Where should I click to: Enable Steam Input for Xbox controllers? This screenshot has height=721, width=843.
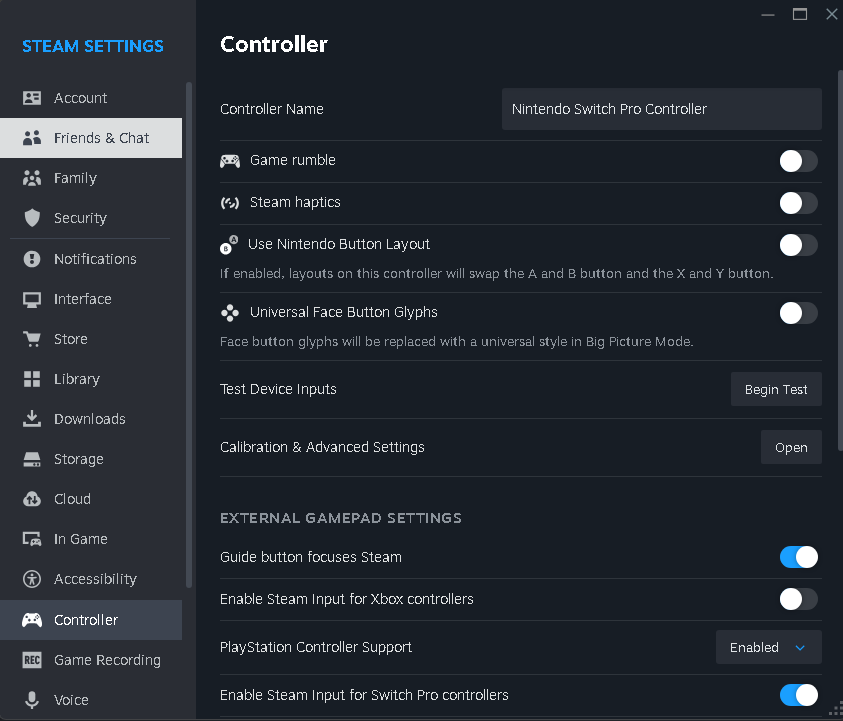(798, 599)
